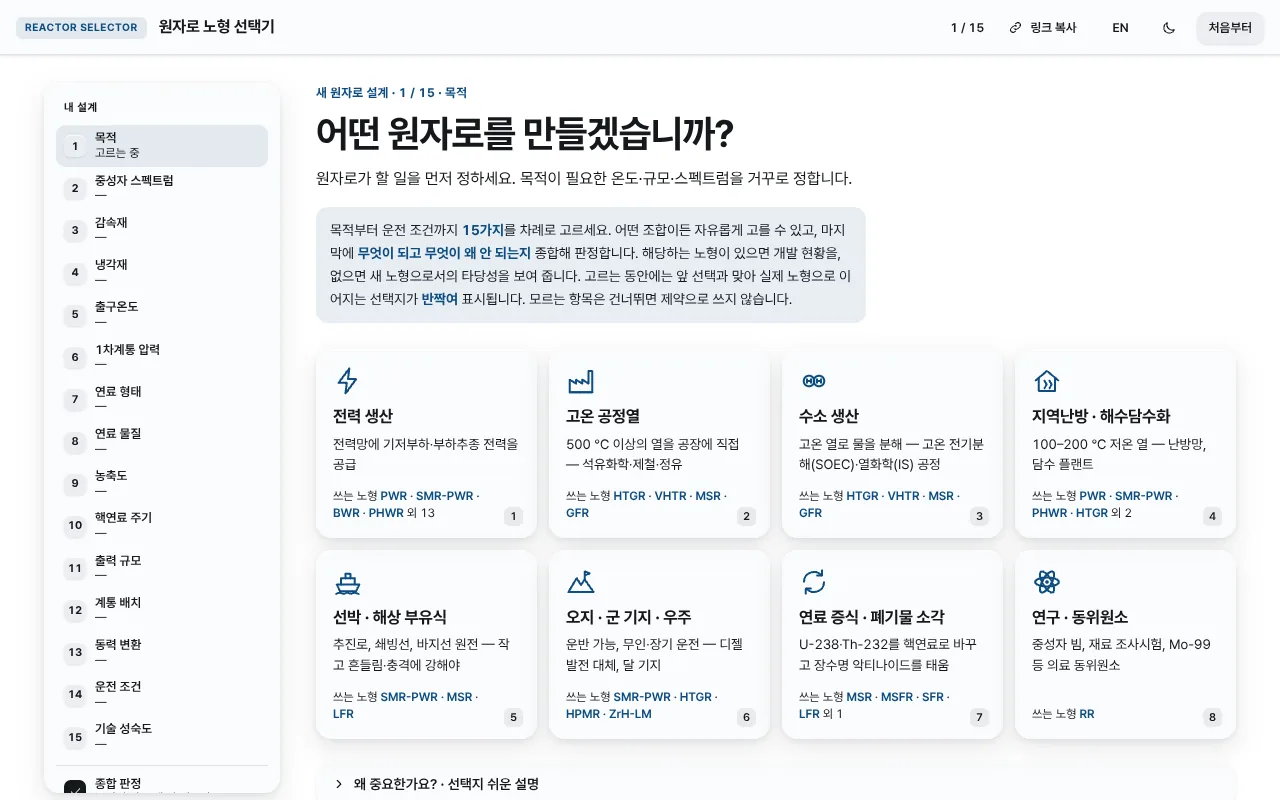Toggle dark mode with the moon icon

click(x=1169, y=28)
